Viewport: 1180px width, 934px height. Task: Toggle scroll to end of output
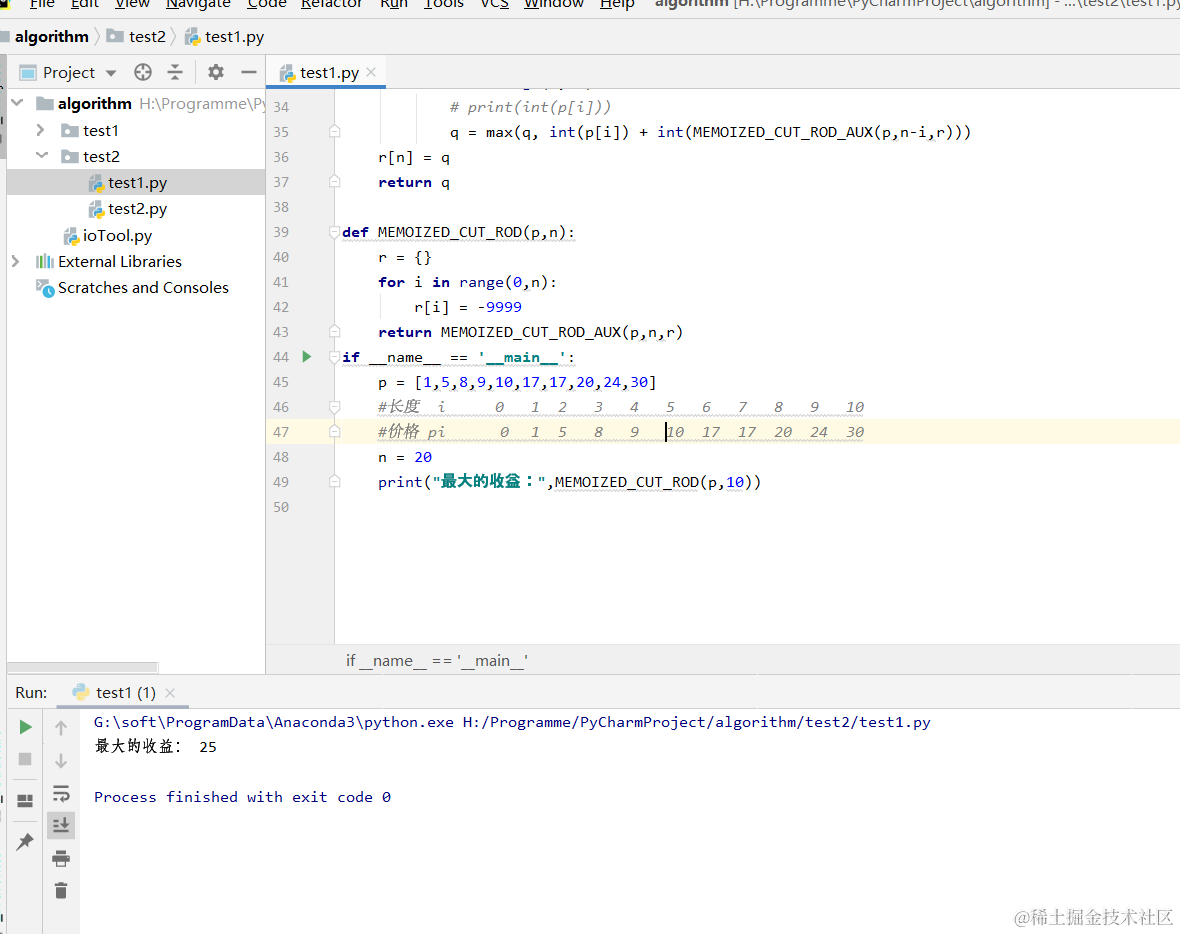[x=61, y=826]
